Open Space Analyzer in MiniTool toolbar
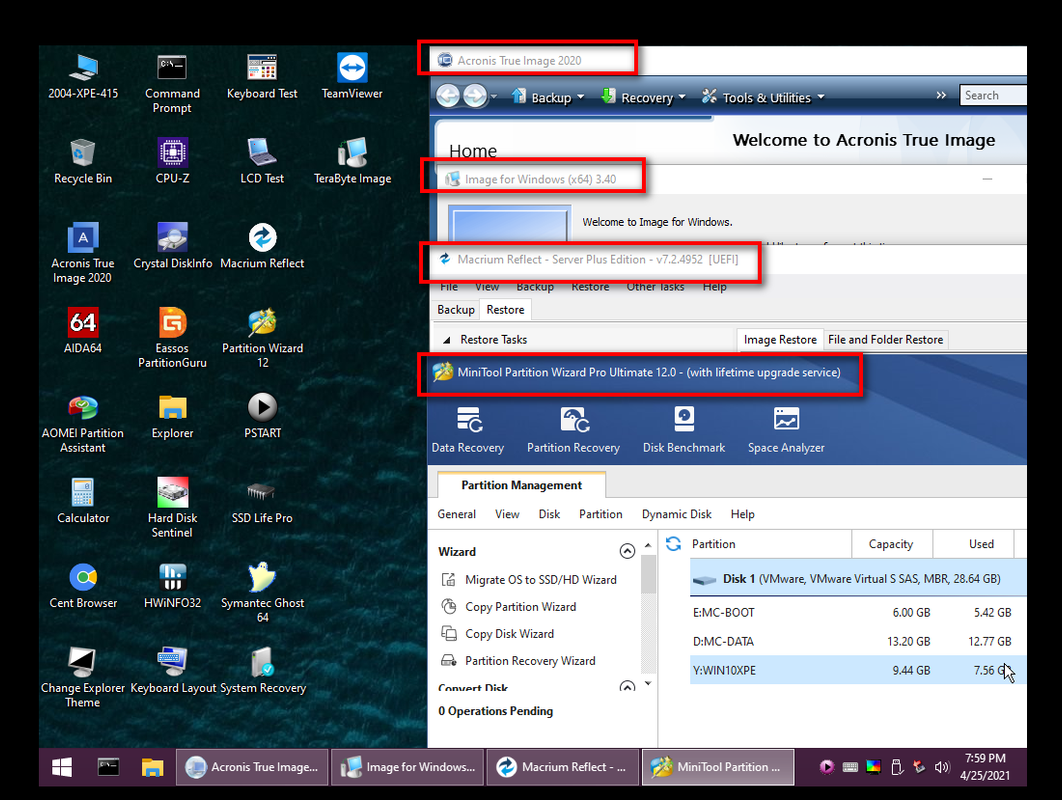The image size is (1062, 800). click(x=786, y=429)
